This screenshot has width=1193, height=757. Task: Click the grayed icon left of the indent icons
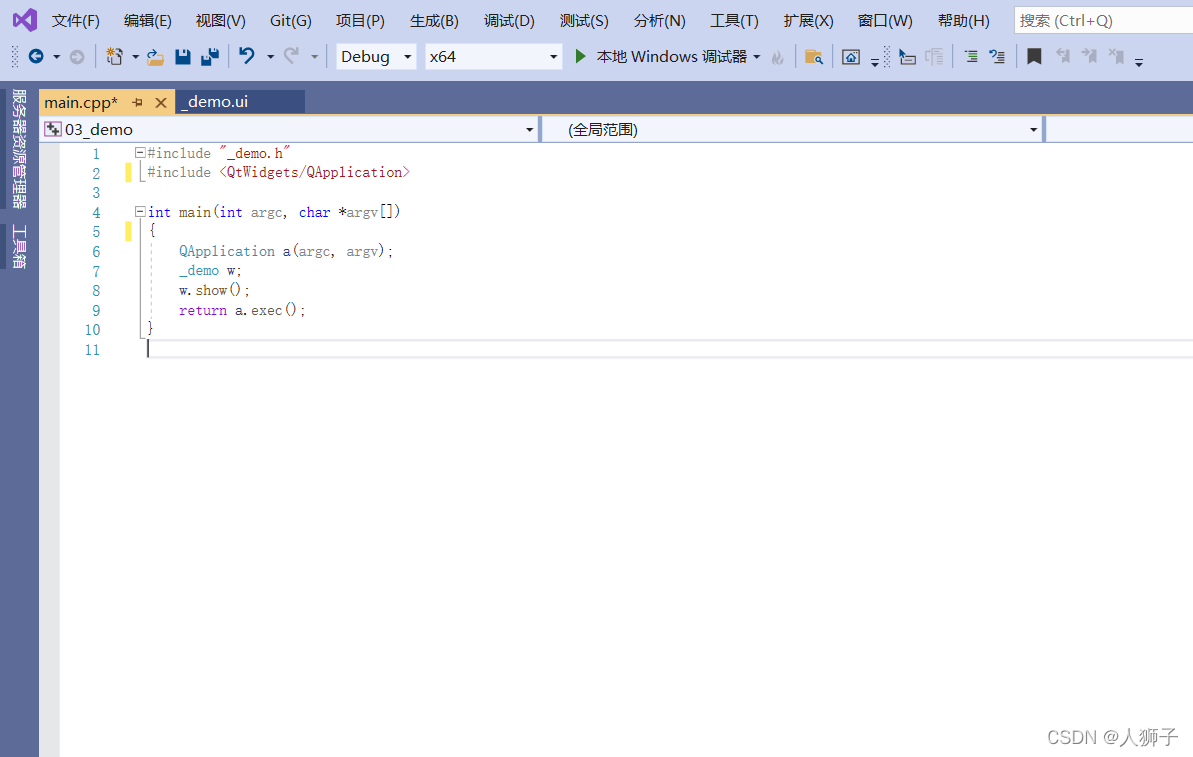(x=934, y=57)
